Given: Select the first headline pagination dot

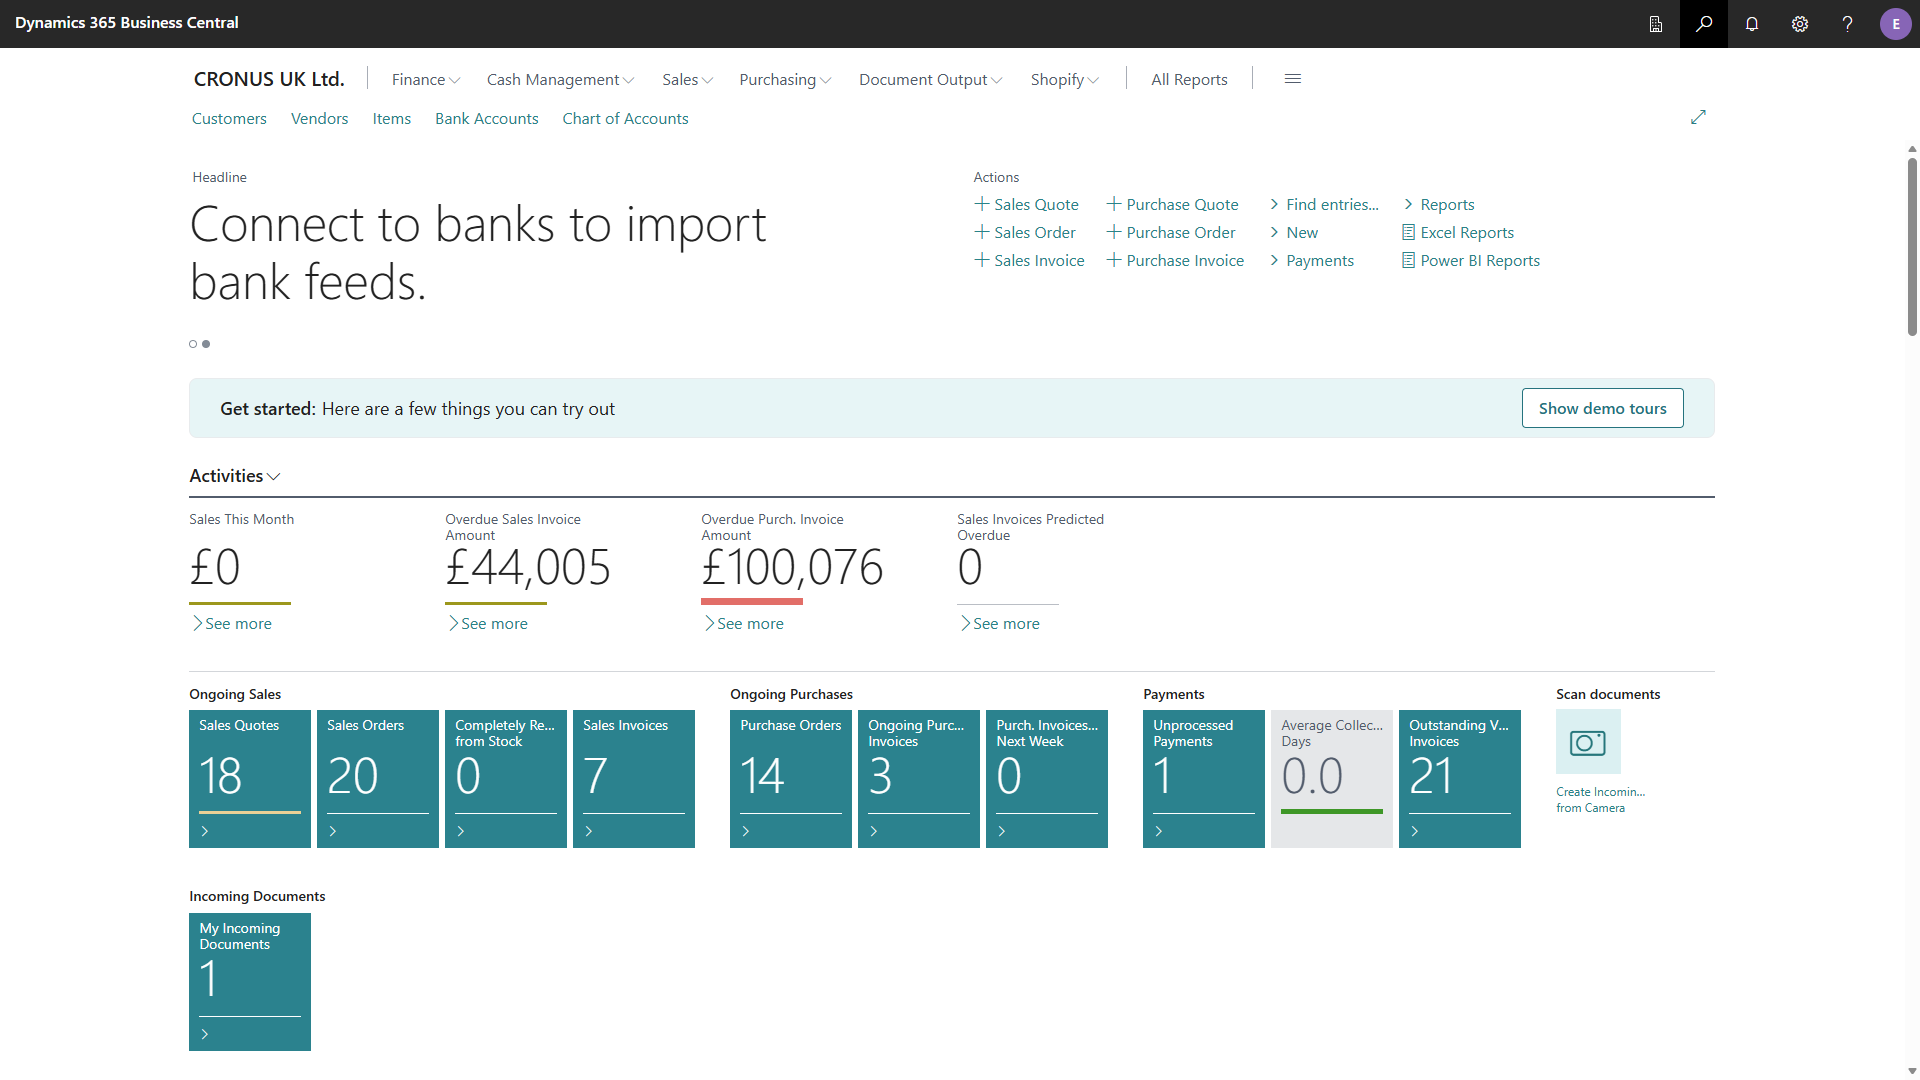Looking at the screenshot, I should pos(193,344).
